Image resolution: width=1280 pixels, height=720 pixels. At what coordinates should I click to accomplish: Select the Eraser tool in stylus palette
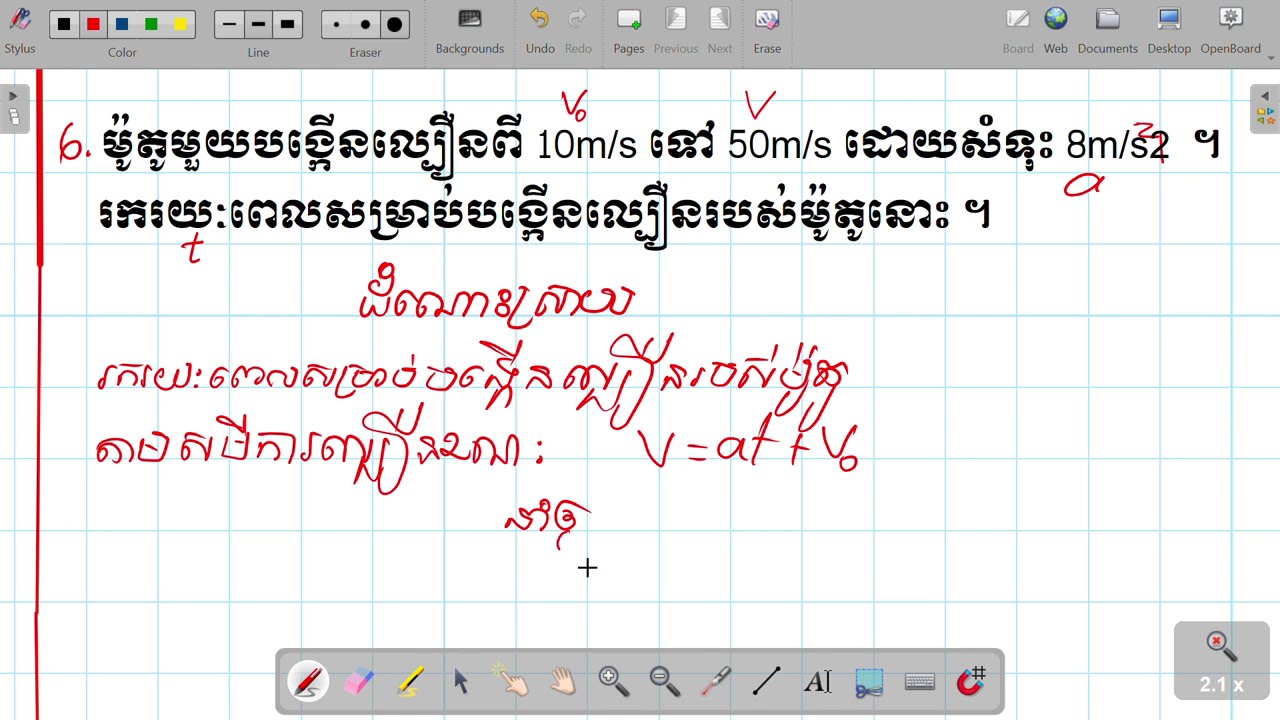[359, 682]
